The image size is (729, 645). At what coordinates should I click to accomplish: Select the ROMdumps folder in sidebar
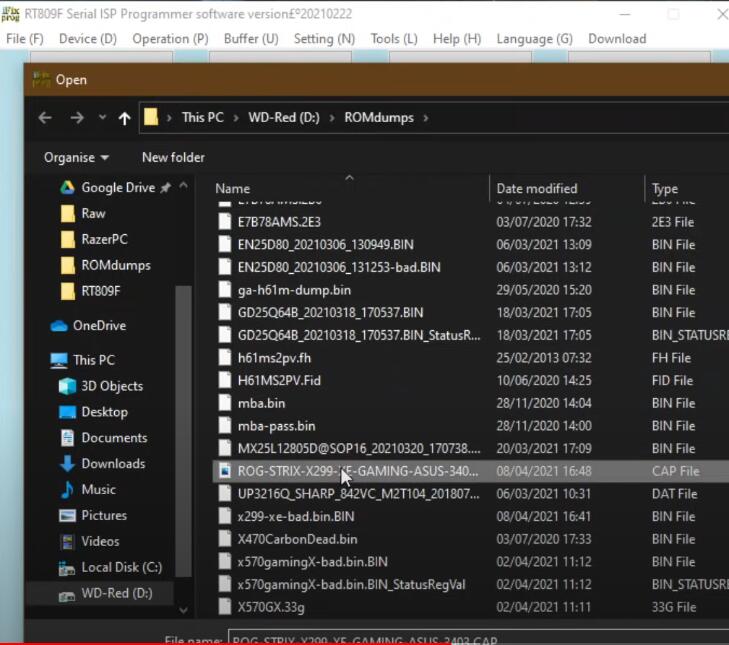[x=106, y=265]
